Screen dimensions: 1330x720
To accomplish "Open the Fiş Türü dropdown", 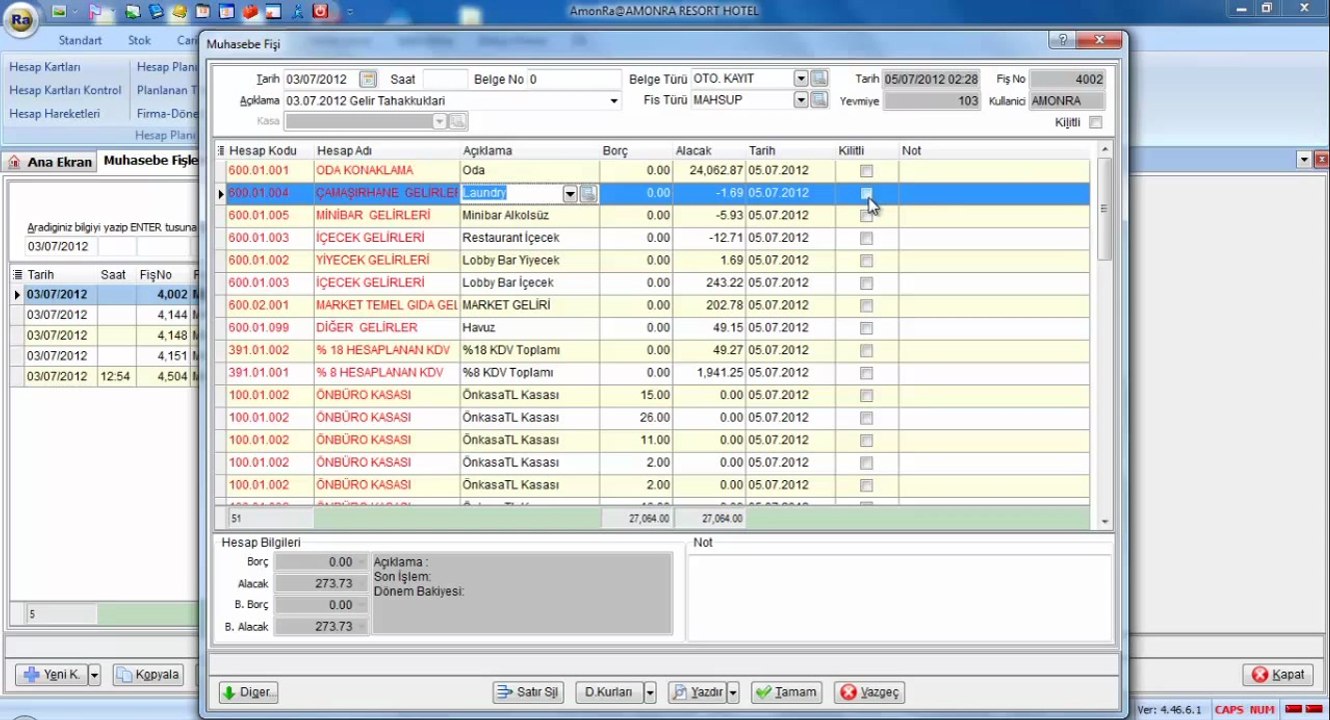I will [x=801, y=100].
